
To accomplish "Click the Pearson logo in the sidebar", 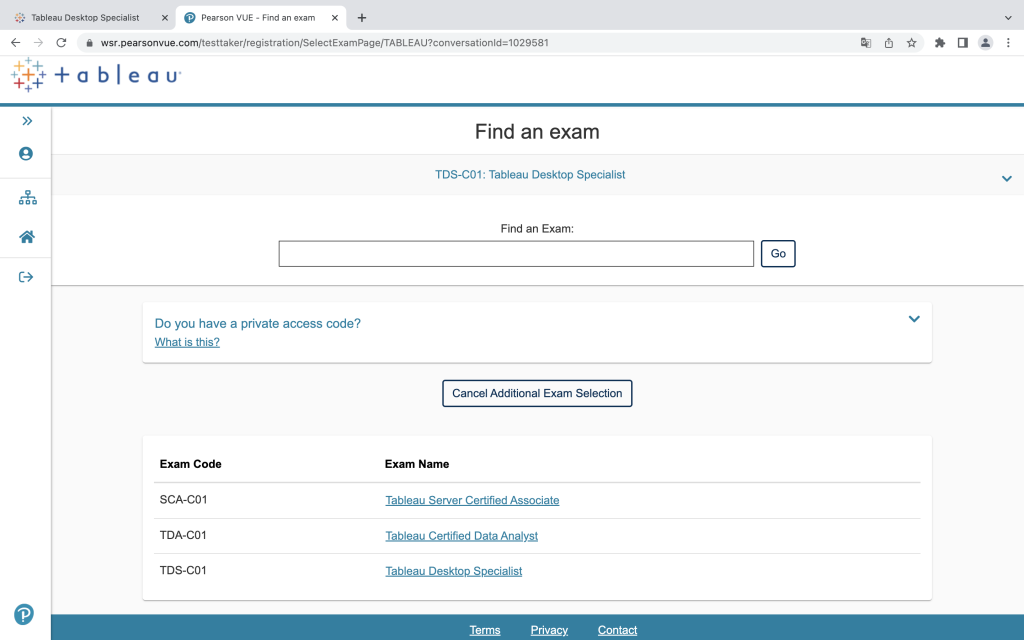I will point(24,615).
